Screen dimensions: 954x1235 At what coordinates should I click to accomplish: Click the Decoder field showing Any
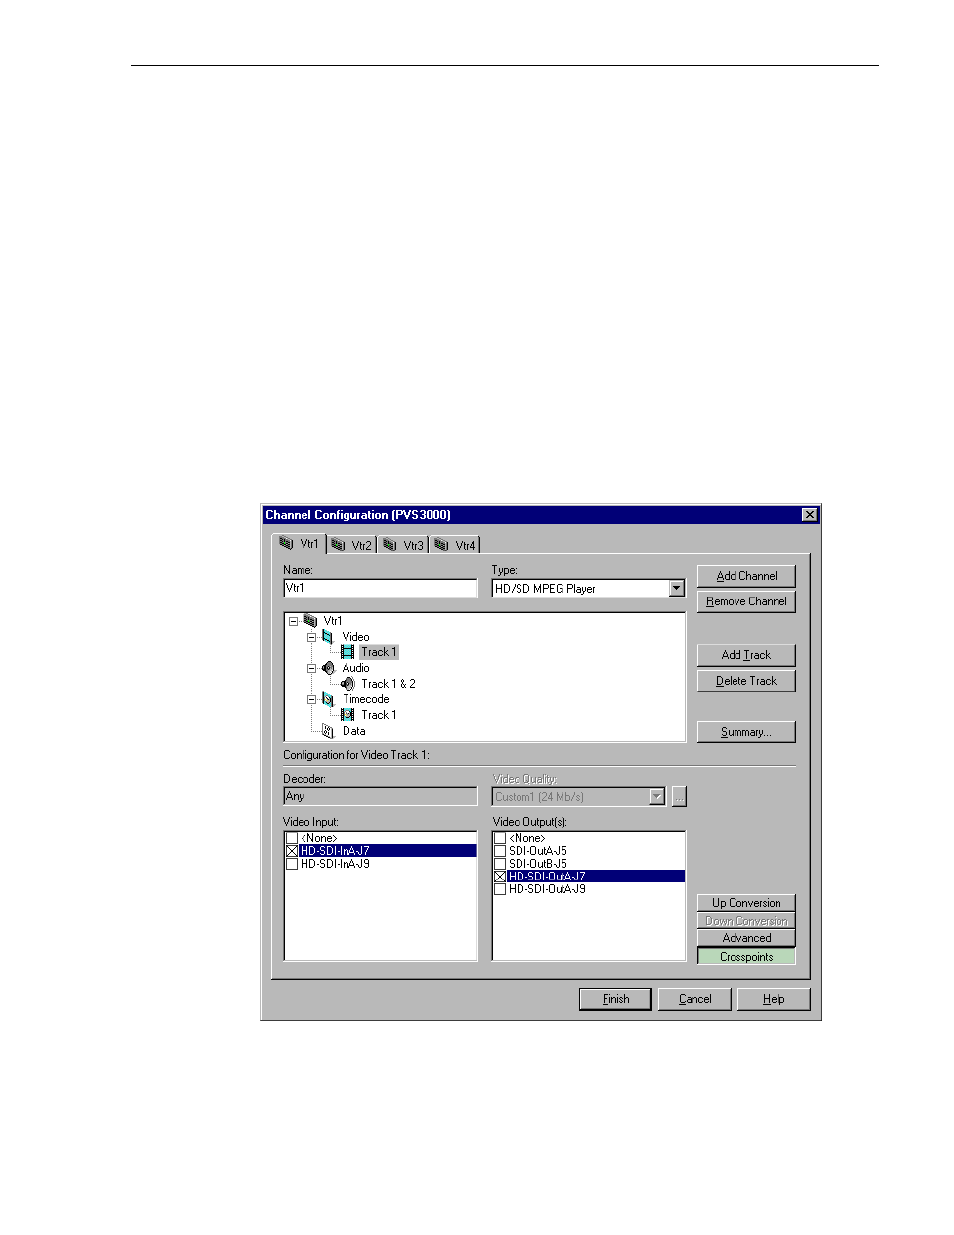coord(381,796)
